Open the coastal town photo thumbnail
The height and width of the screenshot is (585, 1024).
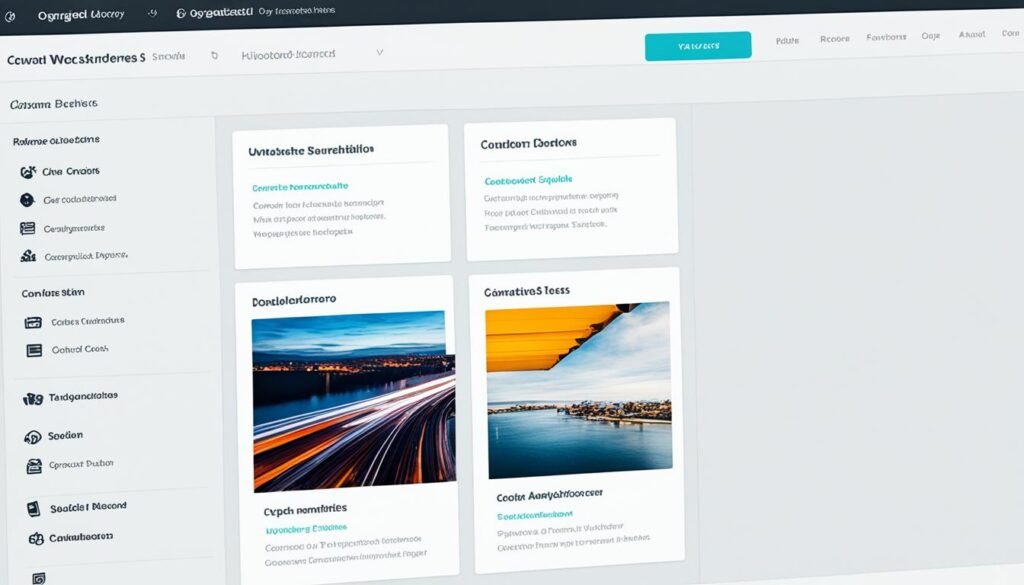coord(579,390)
